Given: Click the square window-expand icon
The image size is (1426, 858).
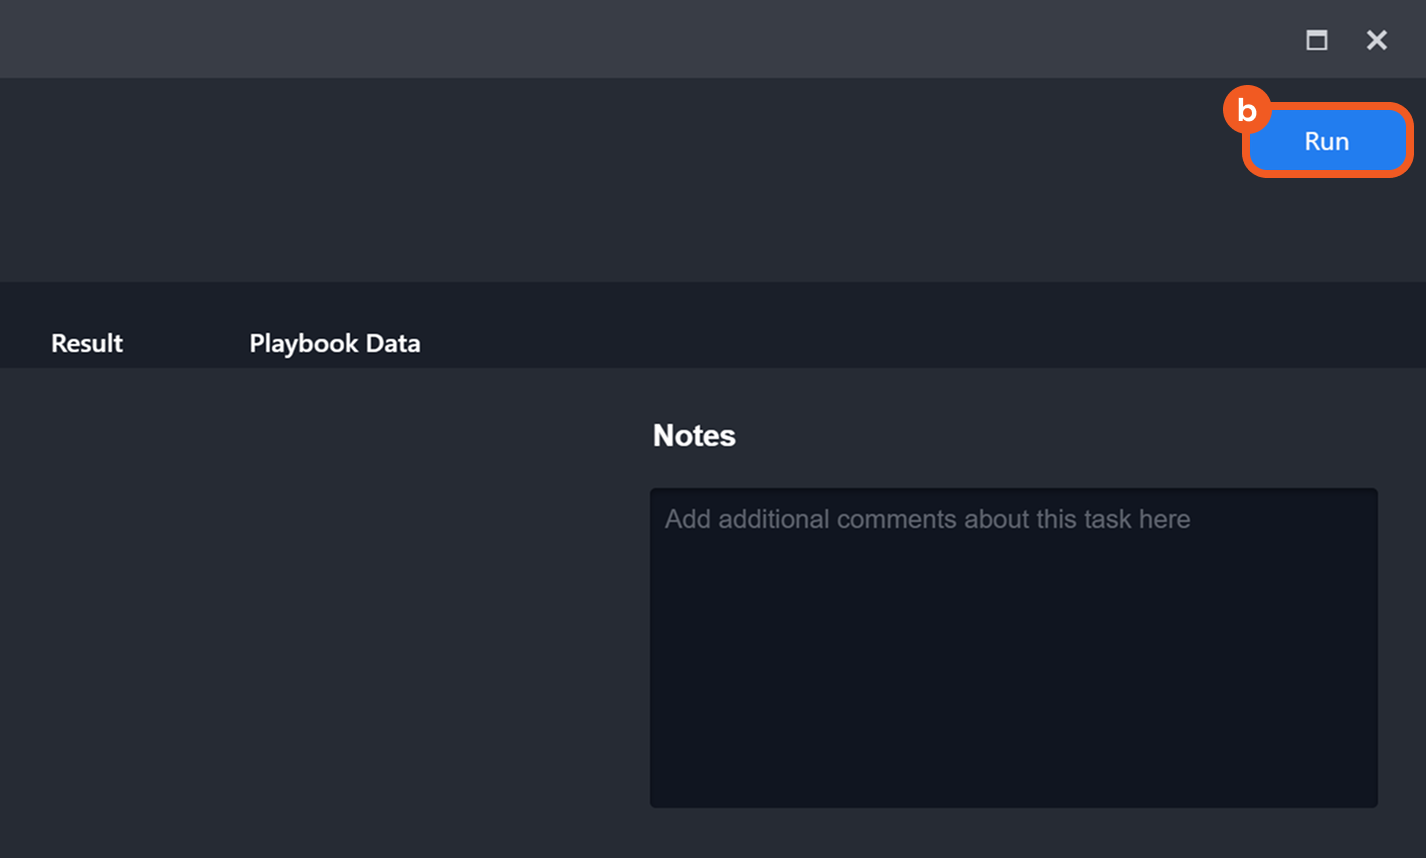Looking at the screenshot, I should pos(1316,40).
